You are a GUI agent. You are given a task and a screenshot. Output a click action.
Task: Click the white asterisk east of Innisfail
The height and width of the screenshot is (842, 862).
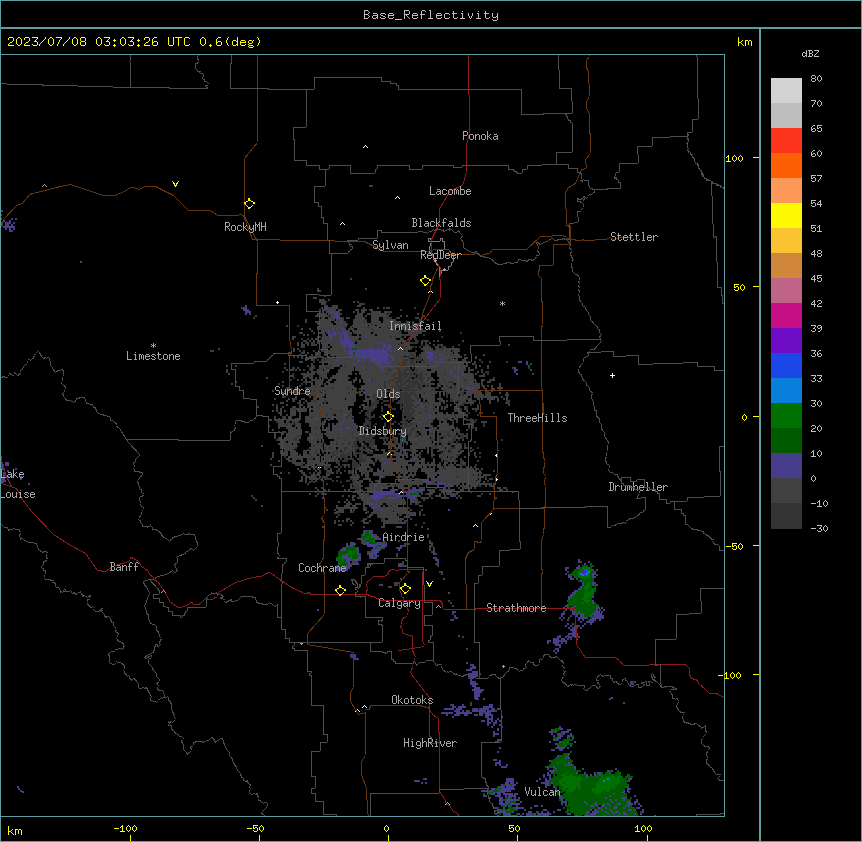(502, 303)
